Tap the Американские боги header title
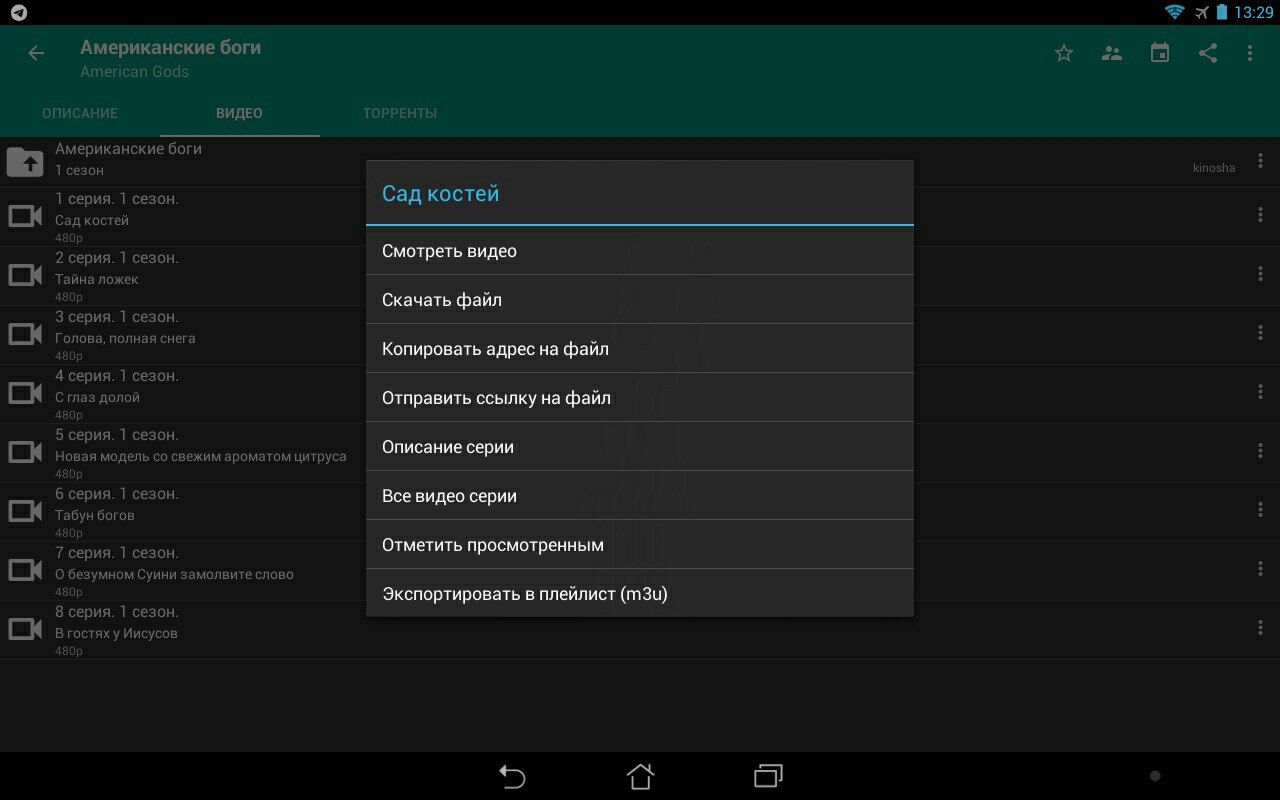Screen dimensions: 1280x800 [x=170, y=47]
